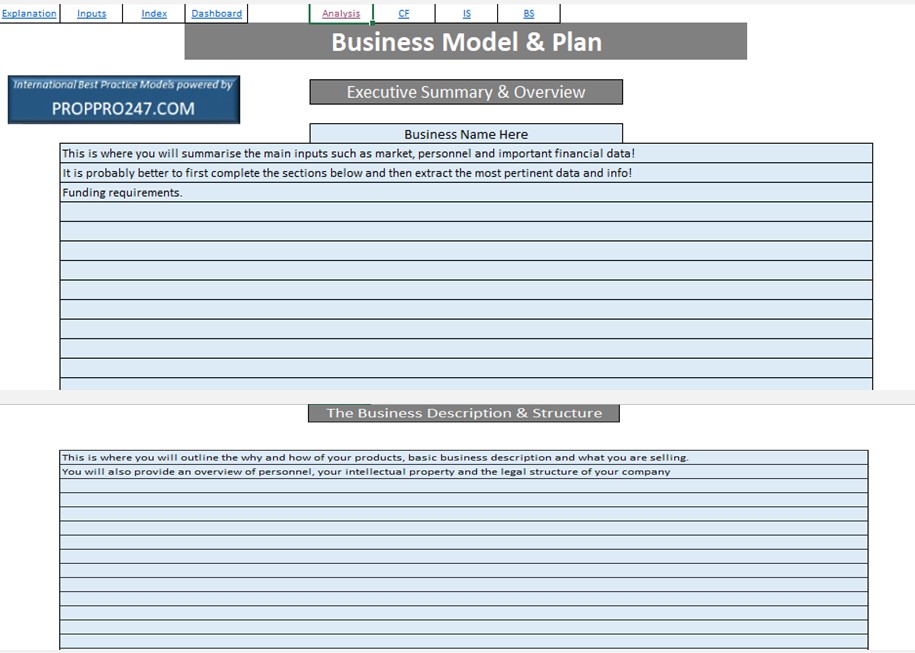This screenshot has width=915, height=653.
Task: Open the Explanation sheet link
Action: click(x=29, y=13)
